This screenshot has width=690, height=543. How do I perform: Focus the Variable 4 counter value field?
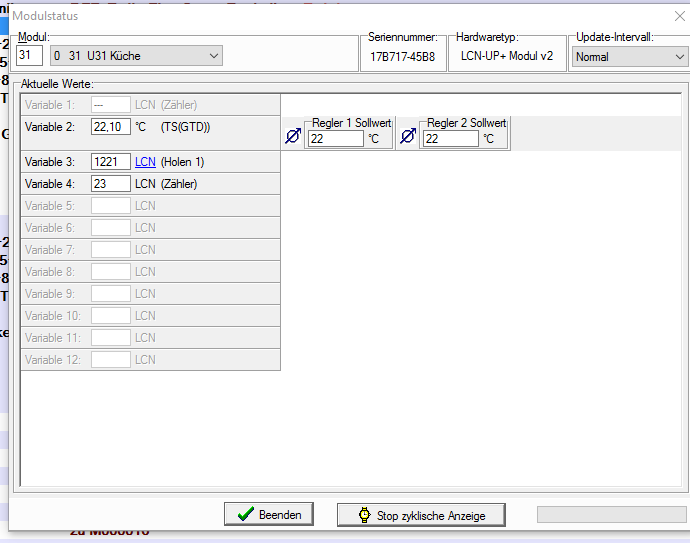pos(110,184)
